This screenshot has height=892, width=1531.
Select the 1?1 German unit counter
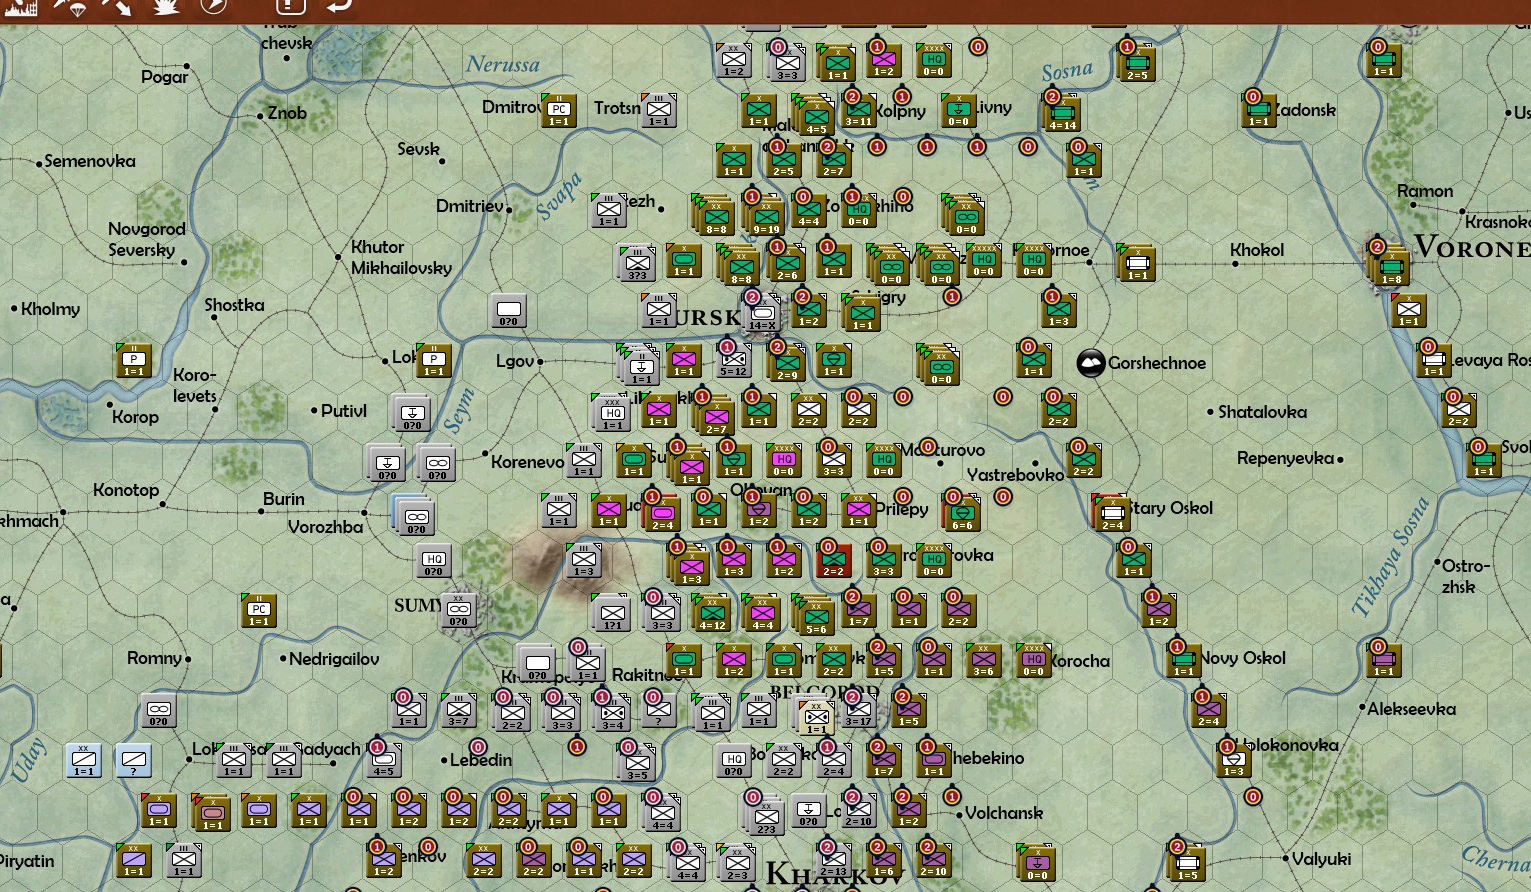(612, 613)
